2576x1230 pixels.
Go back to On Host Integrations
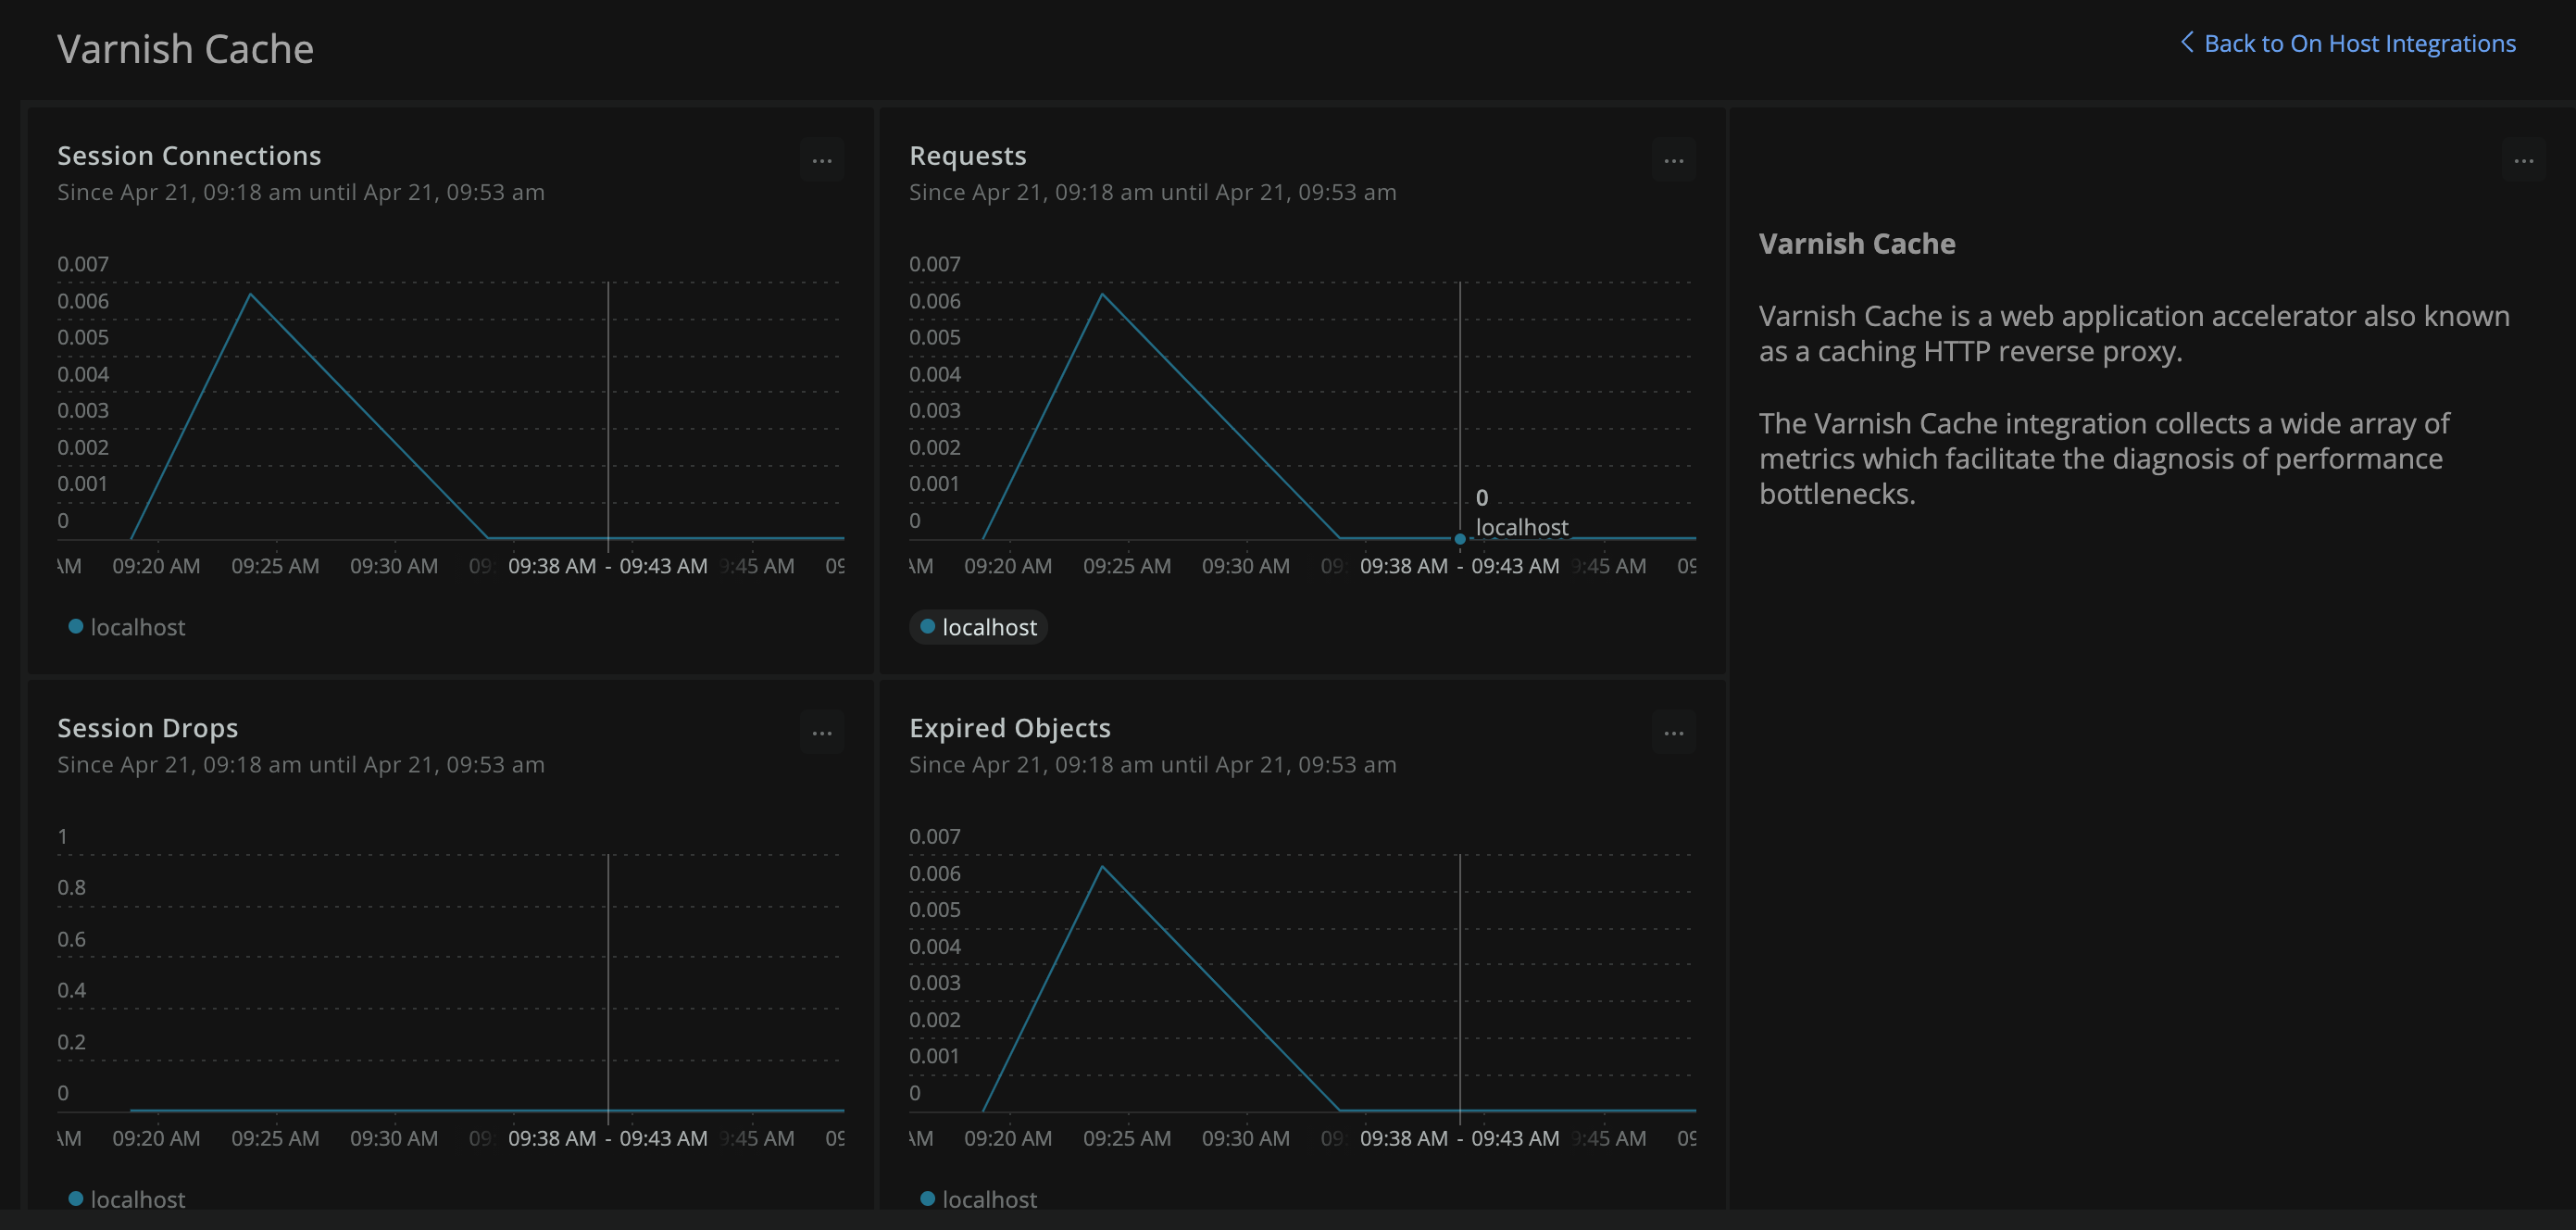(2359, 43)
